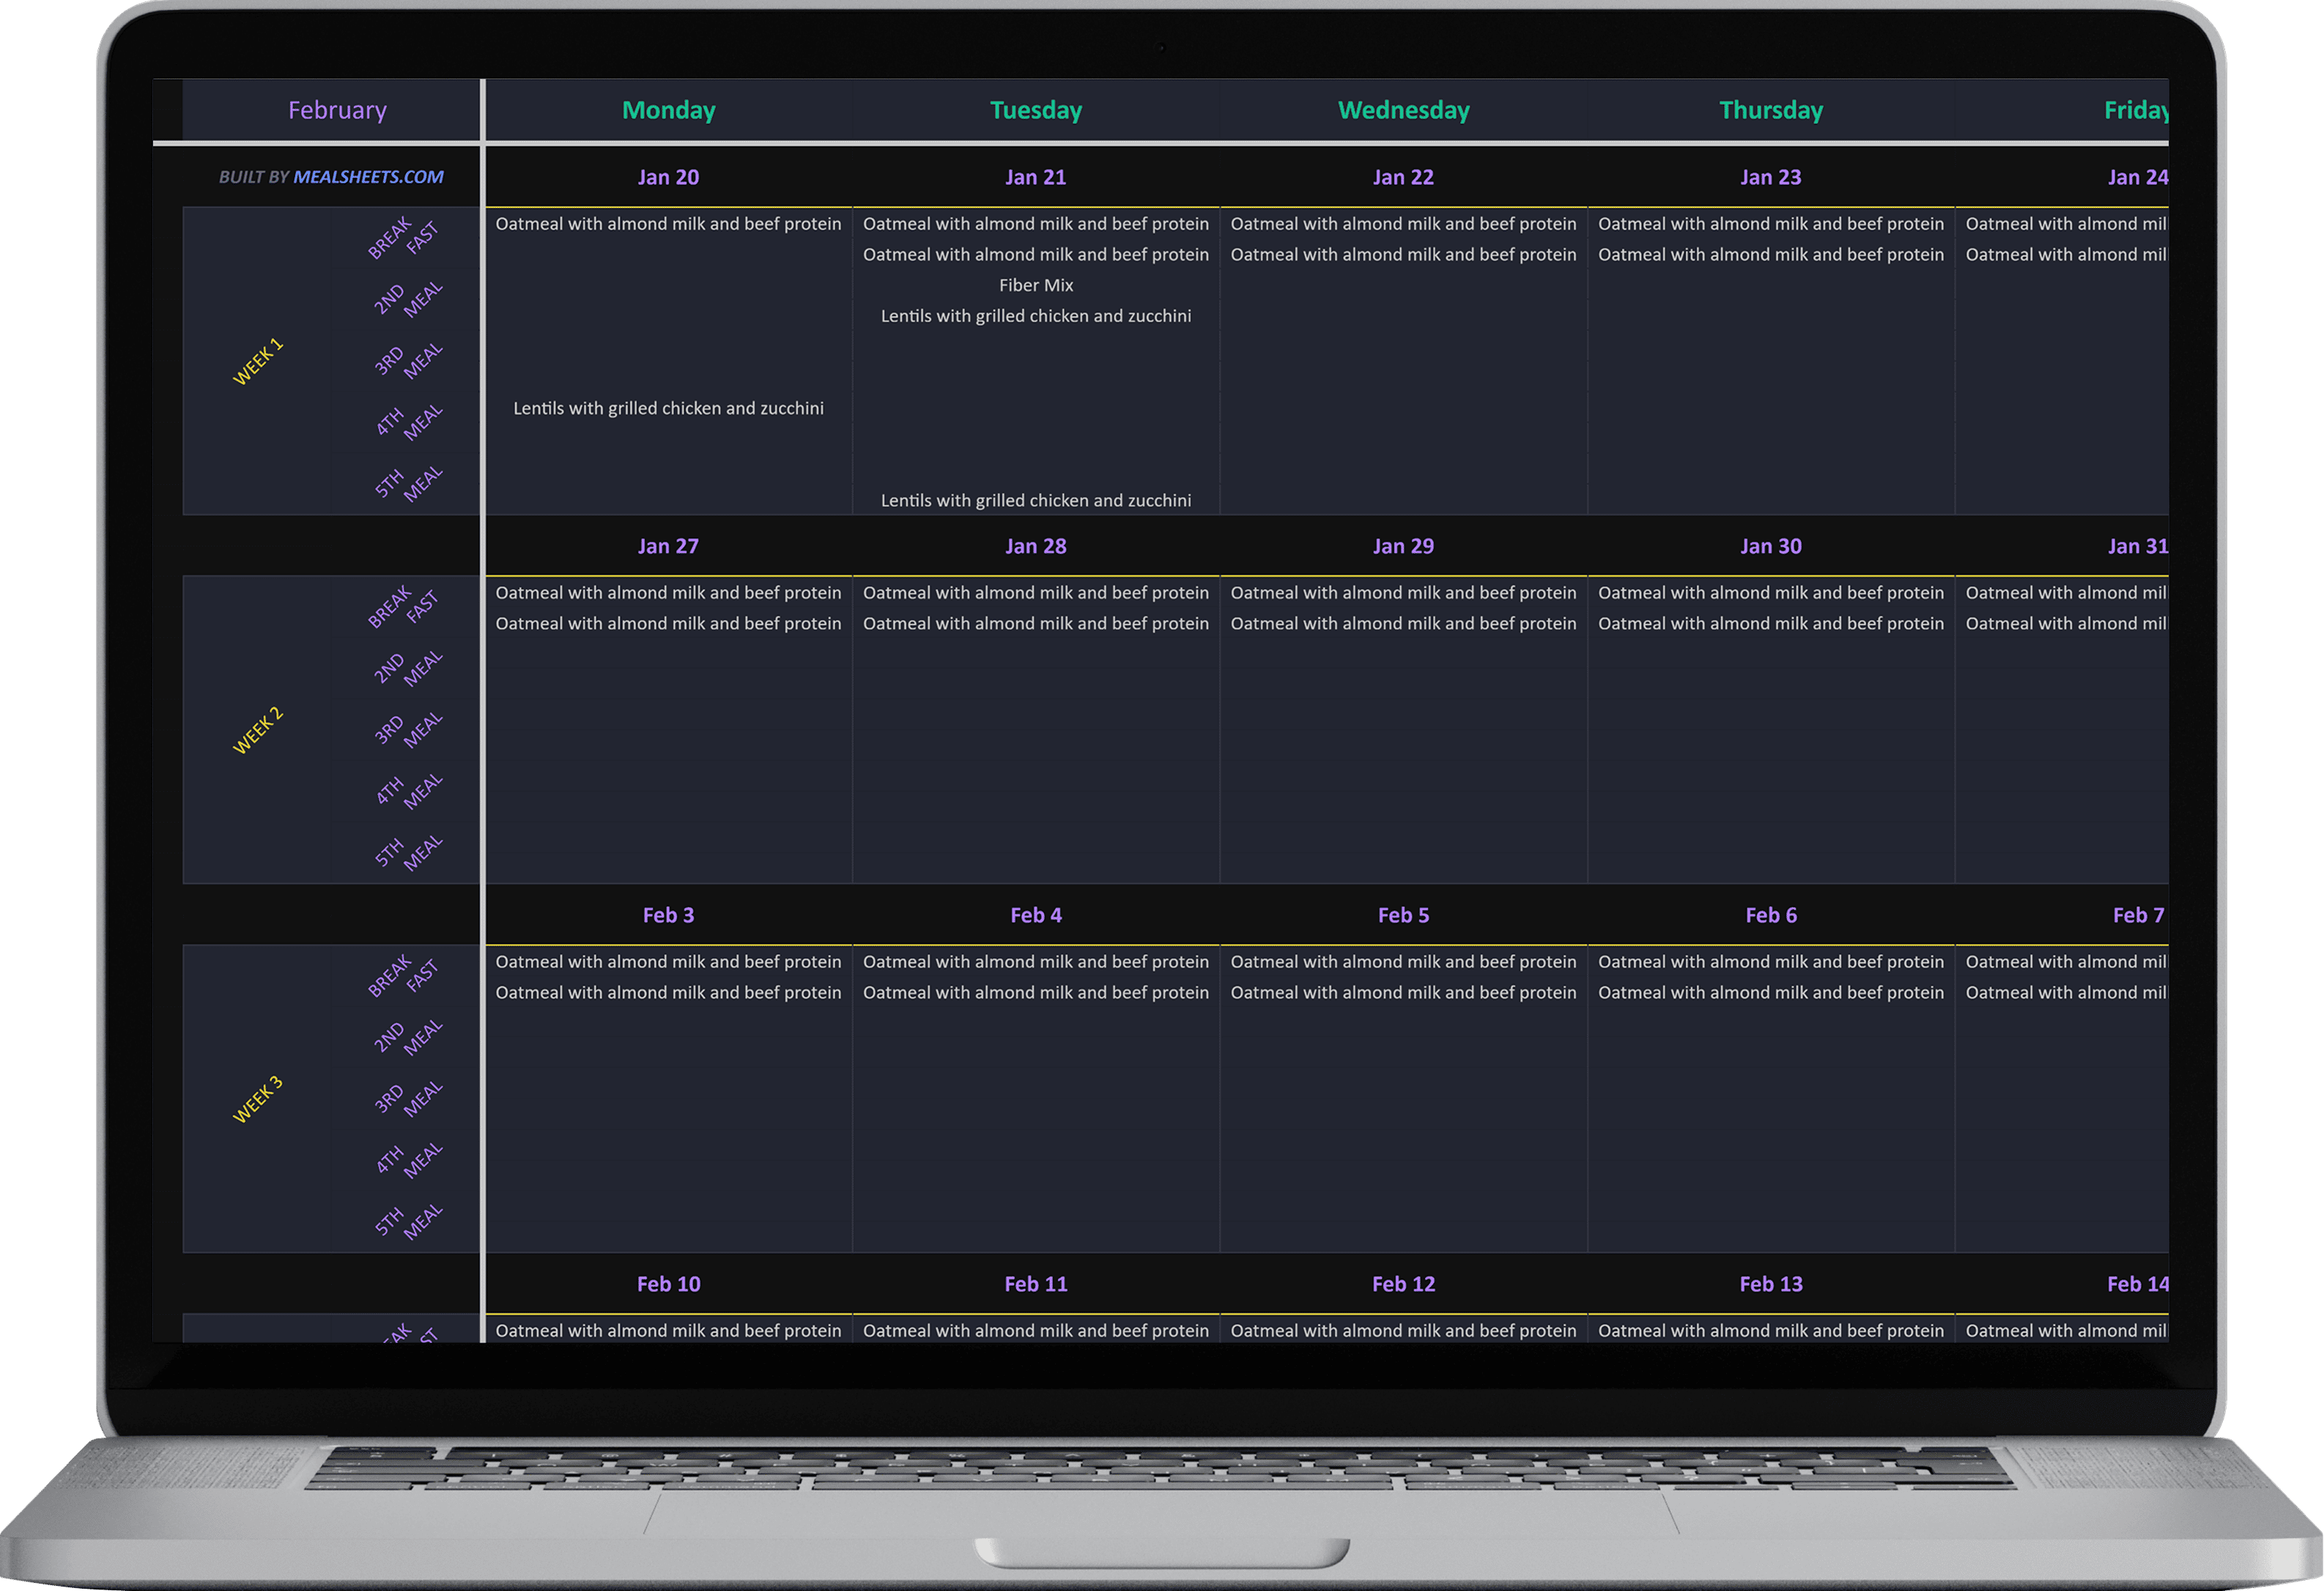Click the MEALSHEETS.COM link
Image resolution: width=2324 pixels, height=1591 pixels.
(x=368, y=177)
